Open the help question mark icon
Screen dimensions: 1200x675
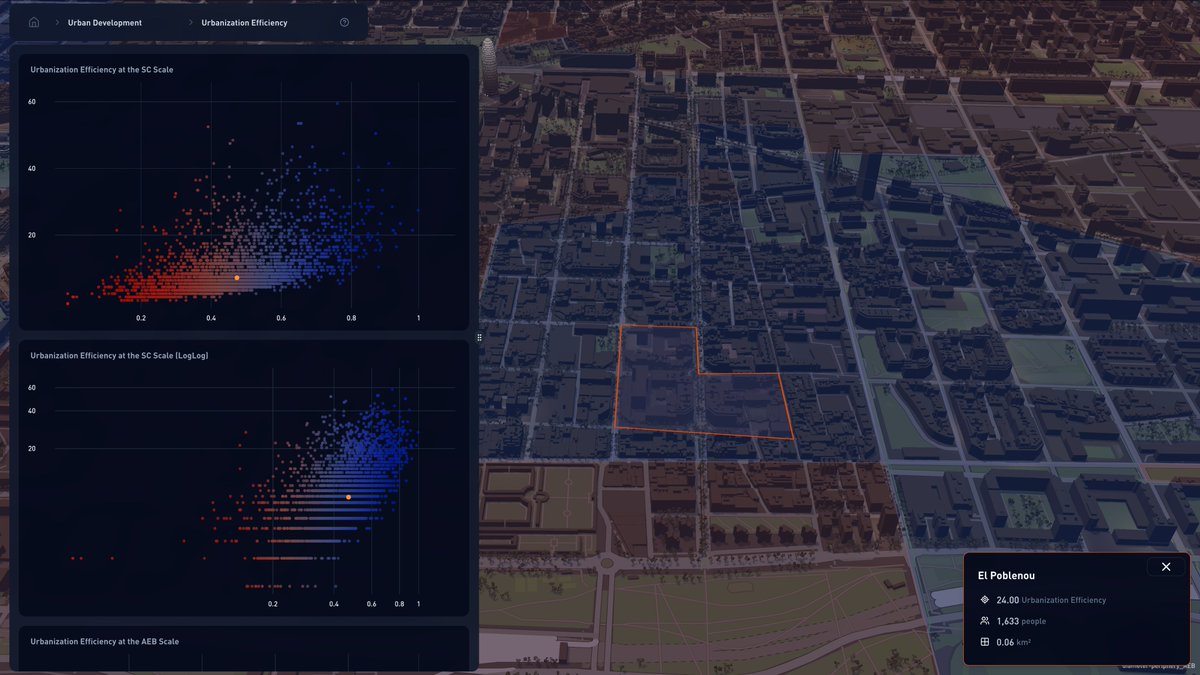[x=345, y=22]
